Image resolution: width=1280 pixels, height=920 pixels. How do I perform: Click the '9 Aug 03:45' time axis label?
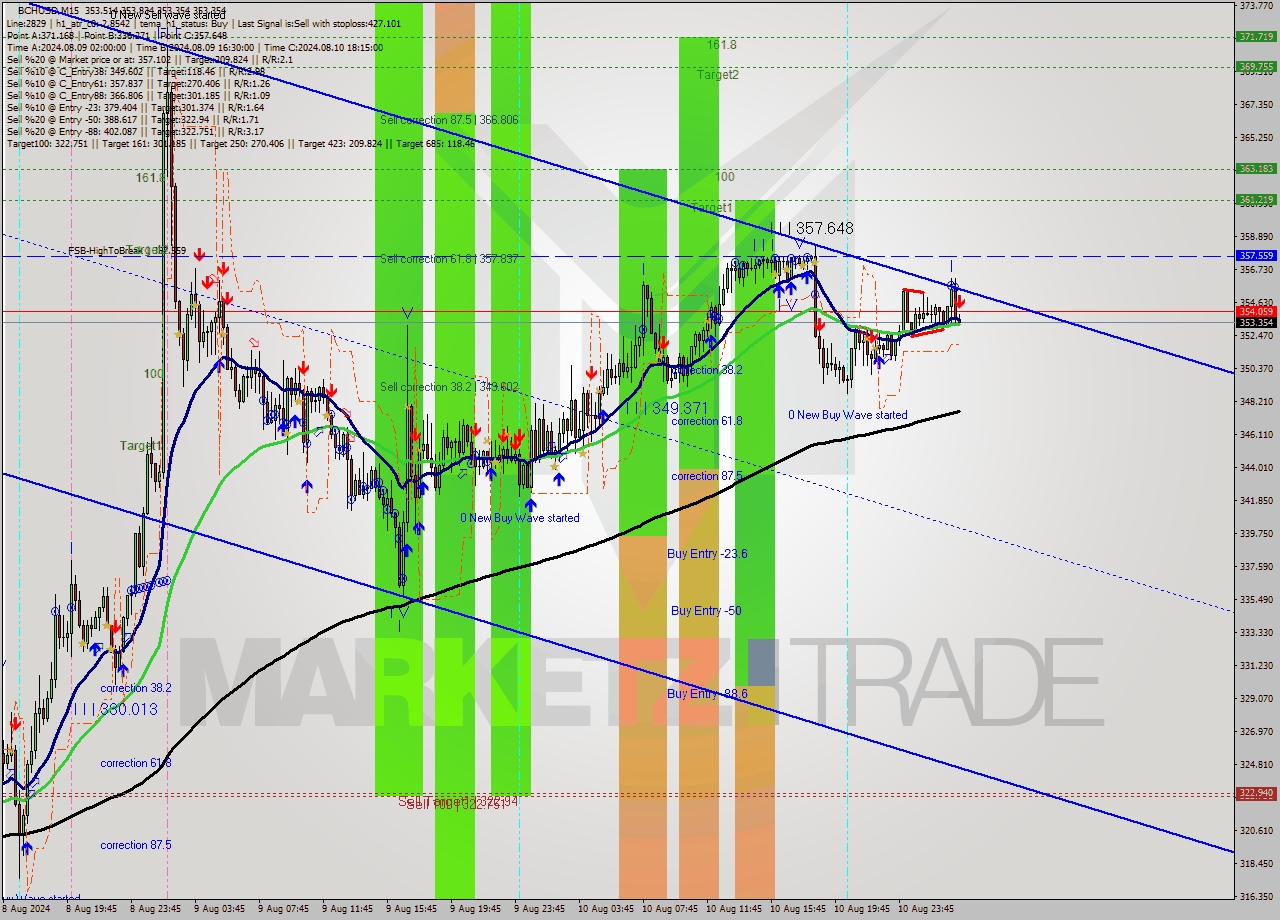[218, 909]
